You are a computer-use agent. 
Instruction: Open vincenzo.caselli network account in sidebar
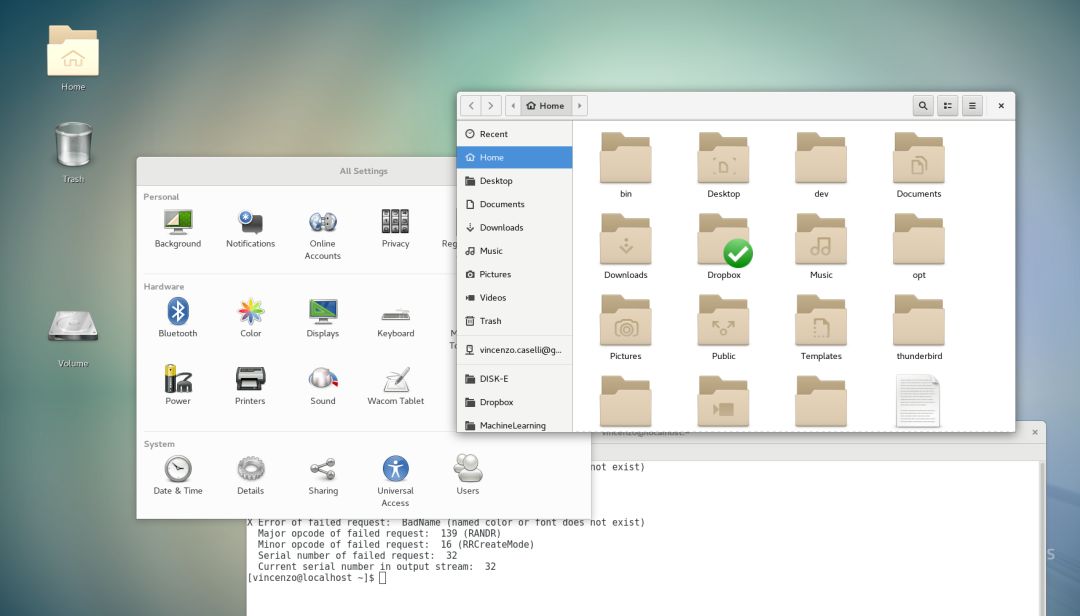[x=515, y=350]
